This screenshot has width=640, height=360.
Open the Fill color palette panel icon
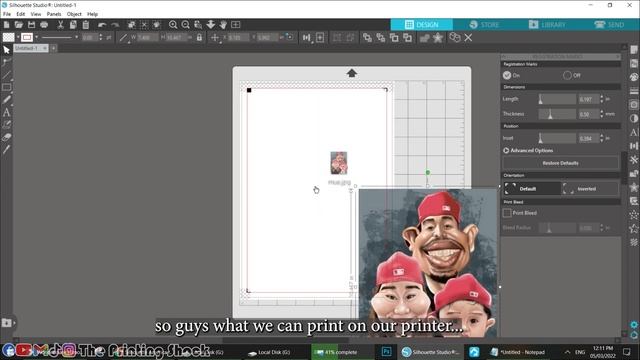(634, 77)
